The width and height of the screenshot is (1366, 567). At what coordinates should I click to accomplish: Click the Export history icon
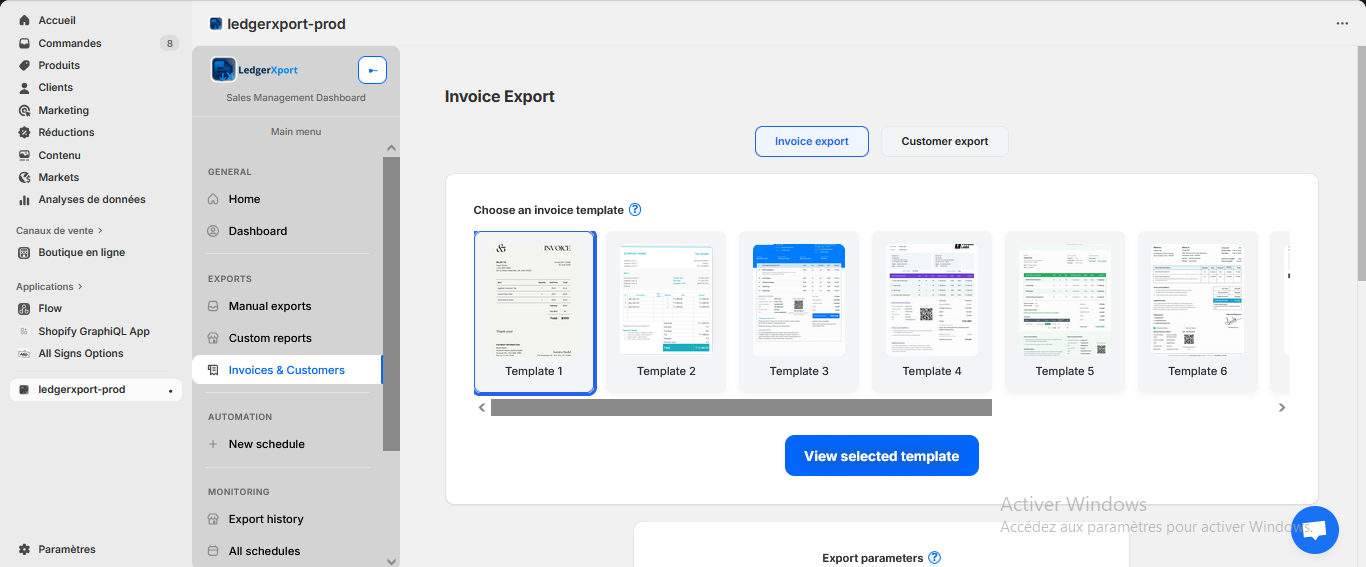pyautogui.click(x=213, y=519)
